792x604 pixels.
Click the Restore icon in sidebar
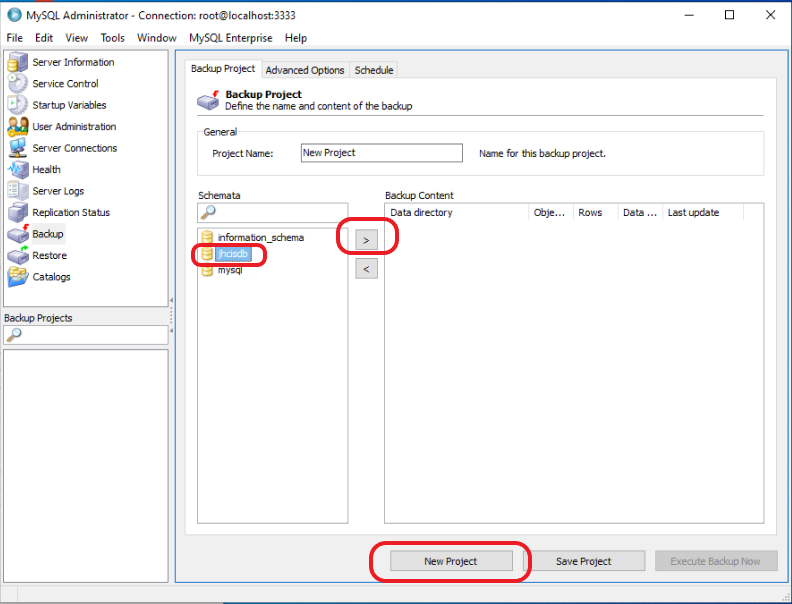(x=18, y=256)
